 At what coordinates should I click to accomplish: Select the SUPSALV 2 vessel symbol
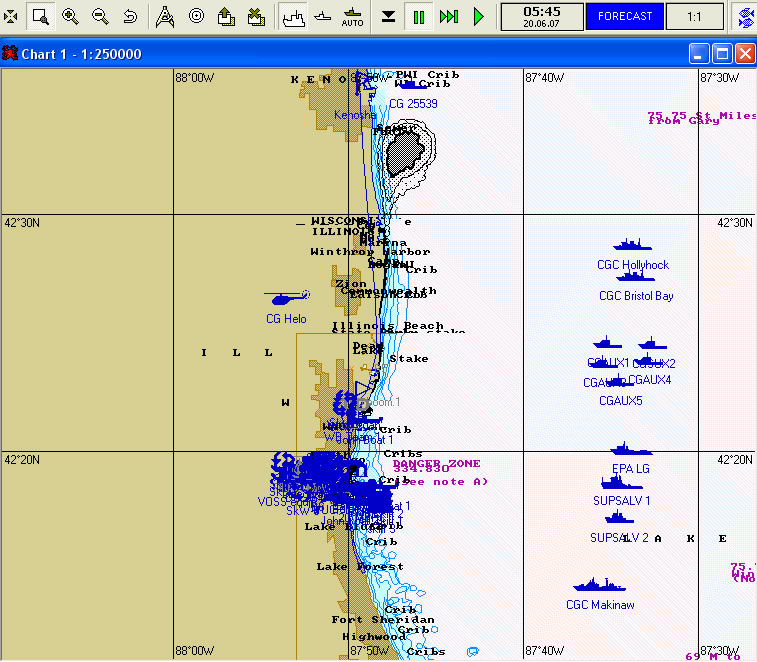(x=619, y=518)
